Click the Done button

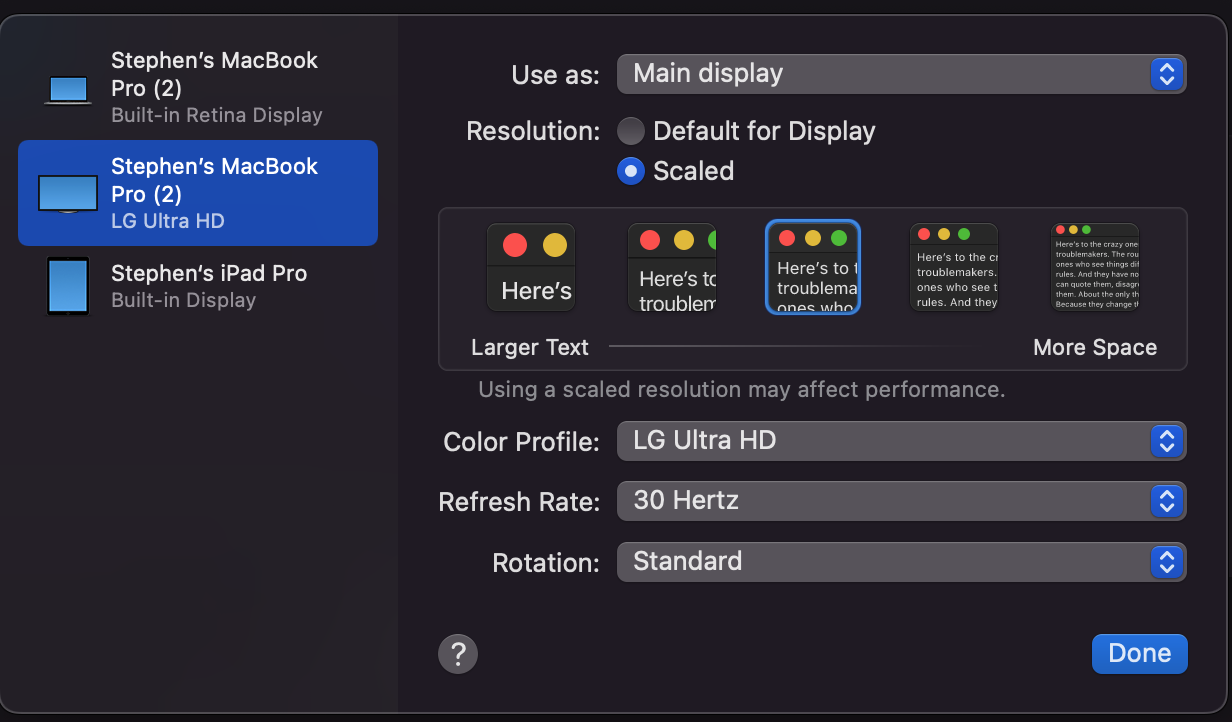1139,653
